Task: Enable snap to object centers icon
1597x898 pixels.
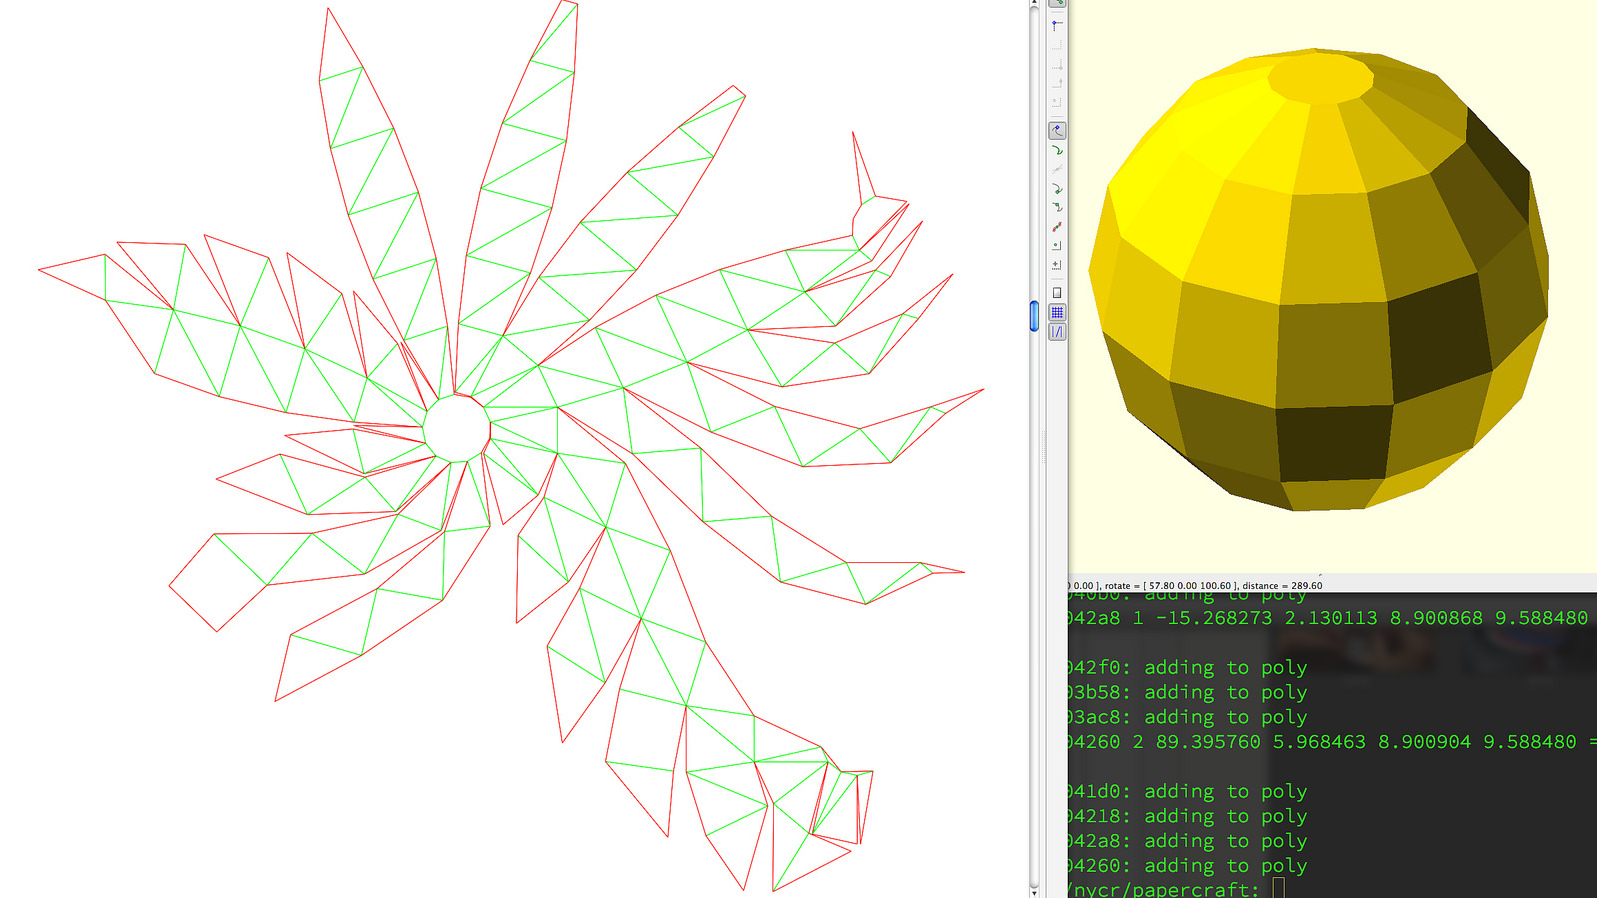Action: (x=1057, y=245)
